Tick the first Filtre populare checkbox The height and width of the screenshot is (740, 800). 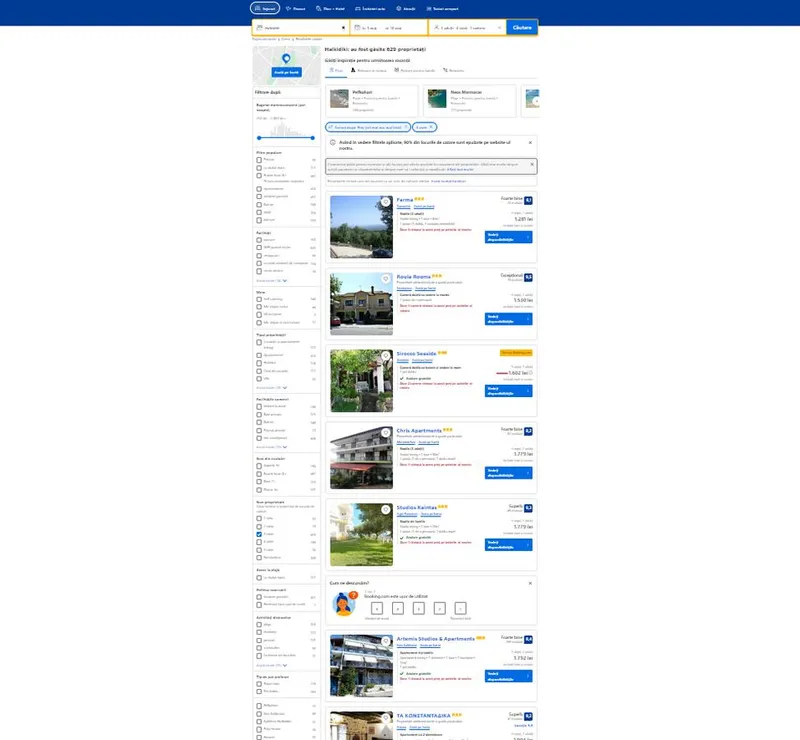pyautogui.click(x=259, y=160)
